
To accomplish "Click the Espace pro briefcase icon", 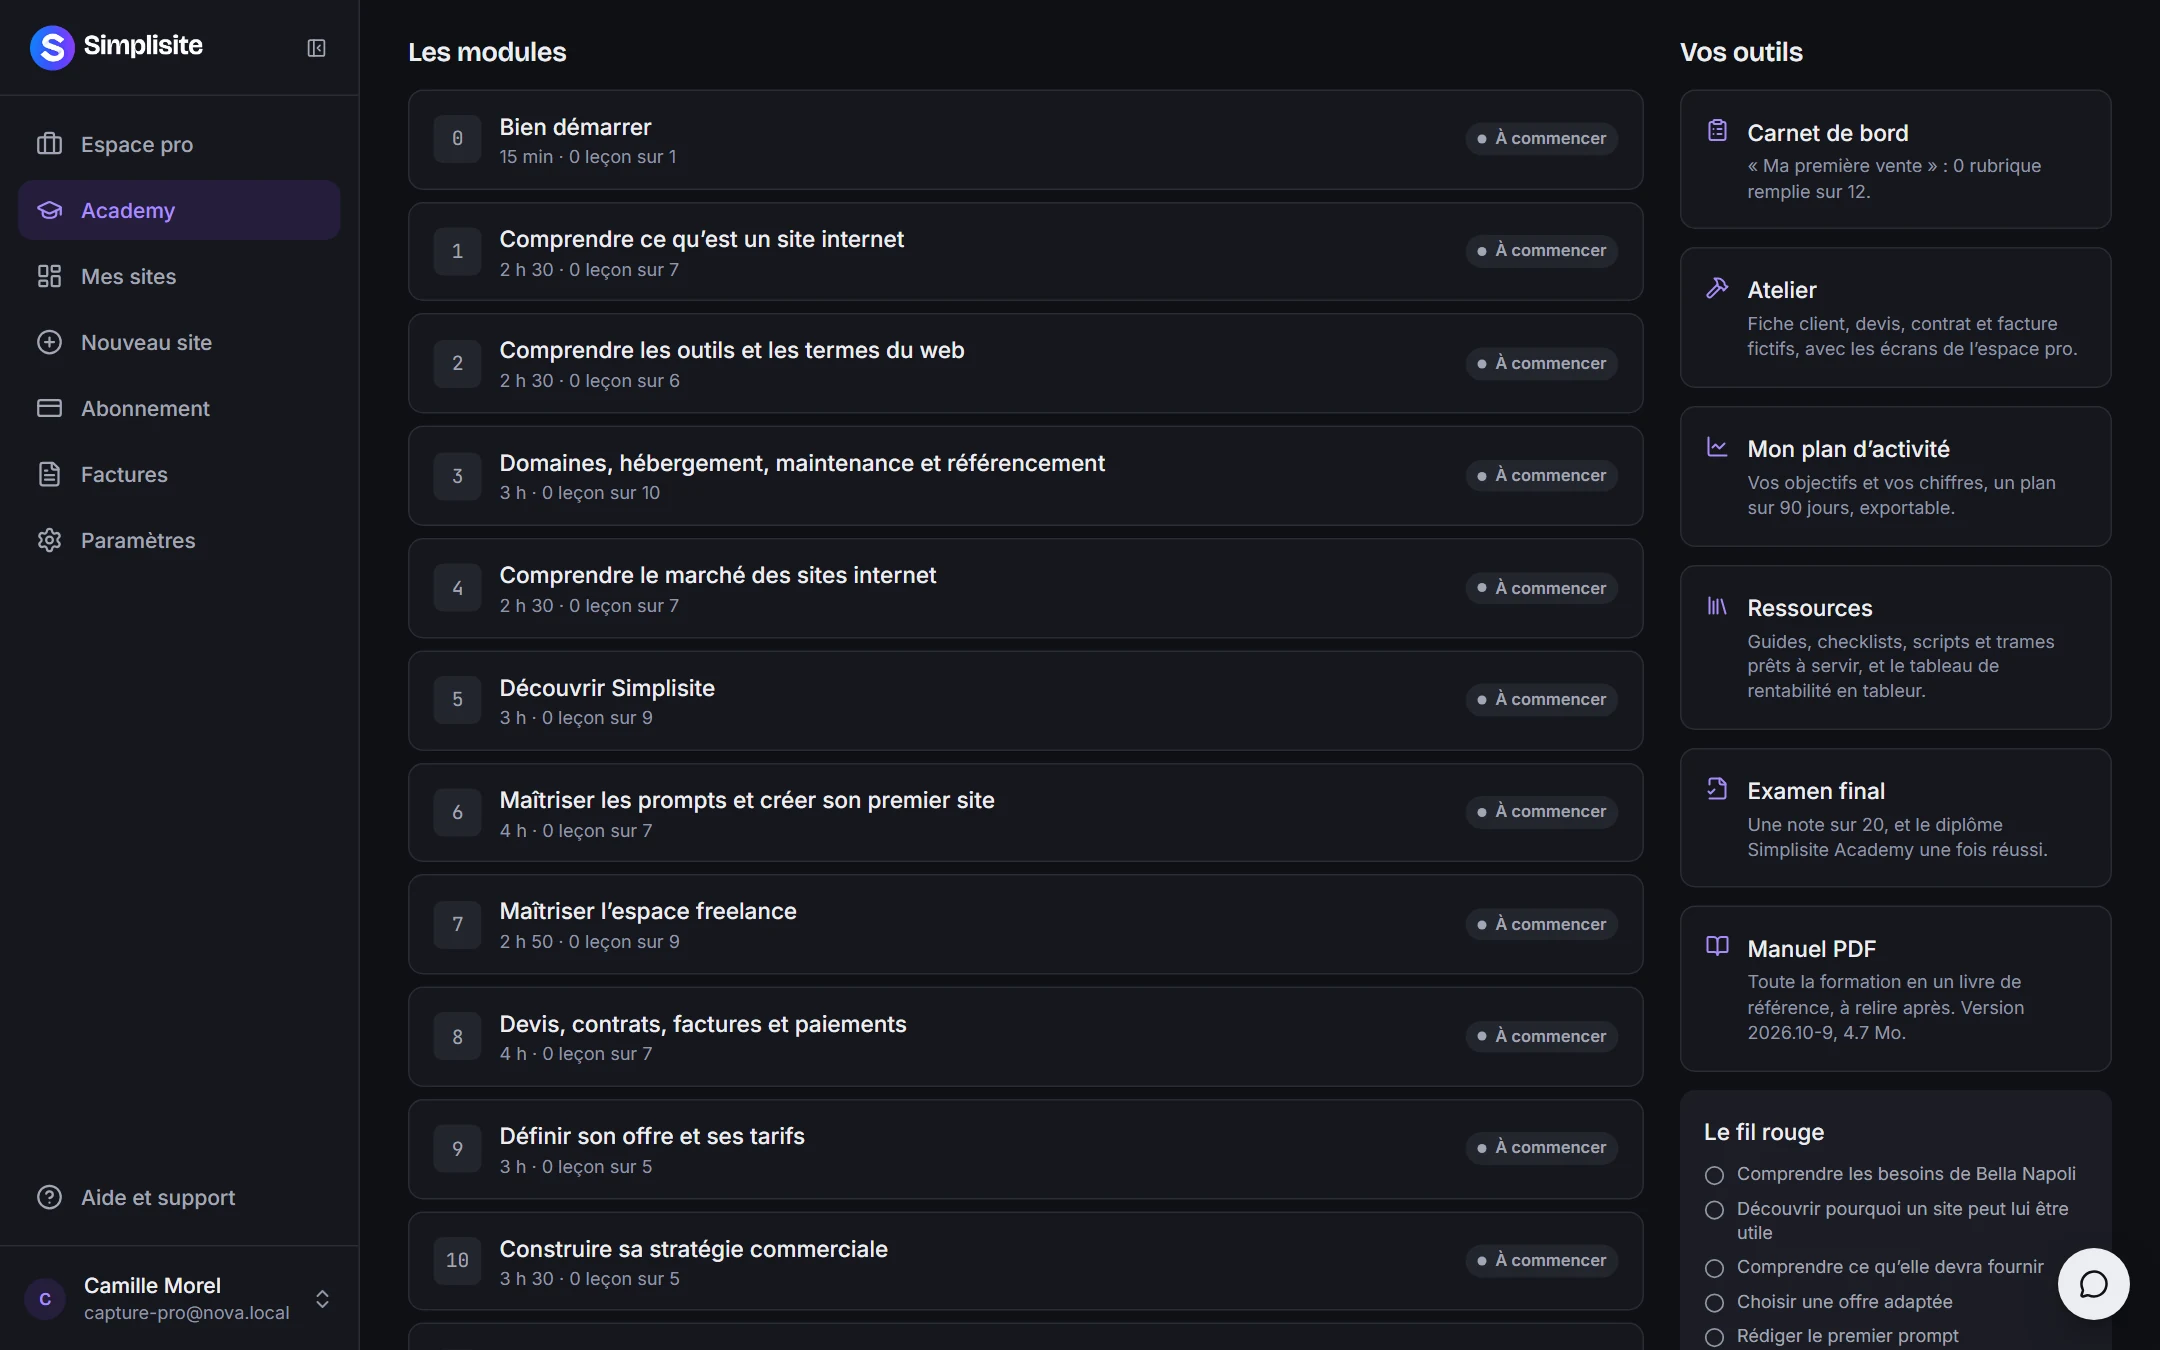I will pos(49,144).
